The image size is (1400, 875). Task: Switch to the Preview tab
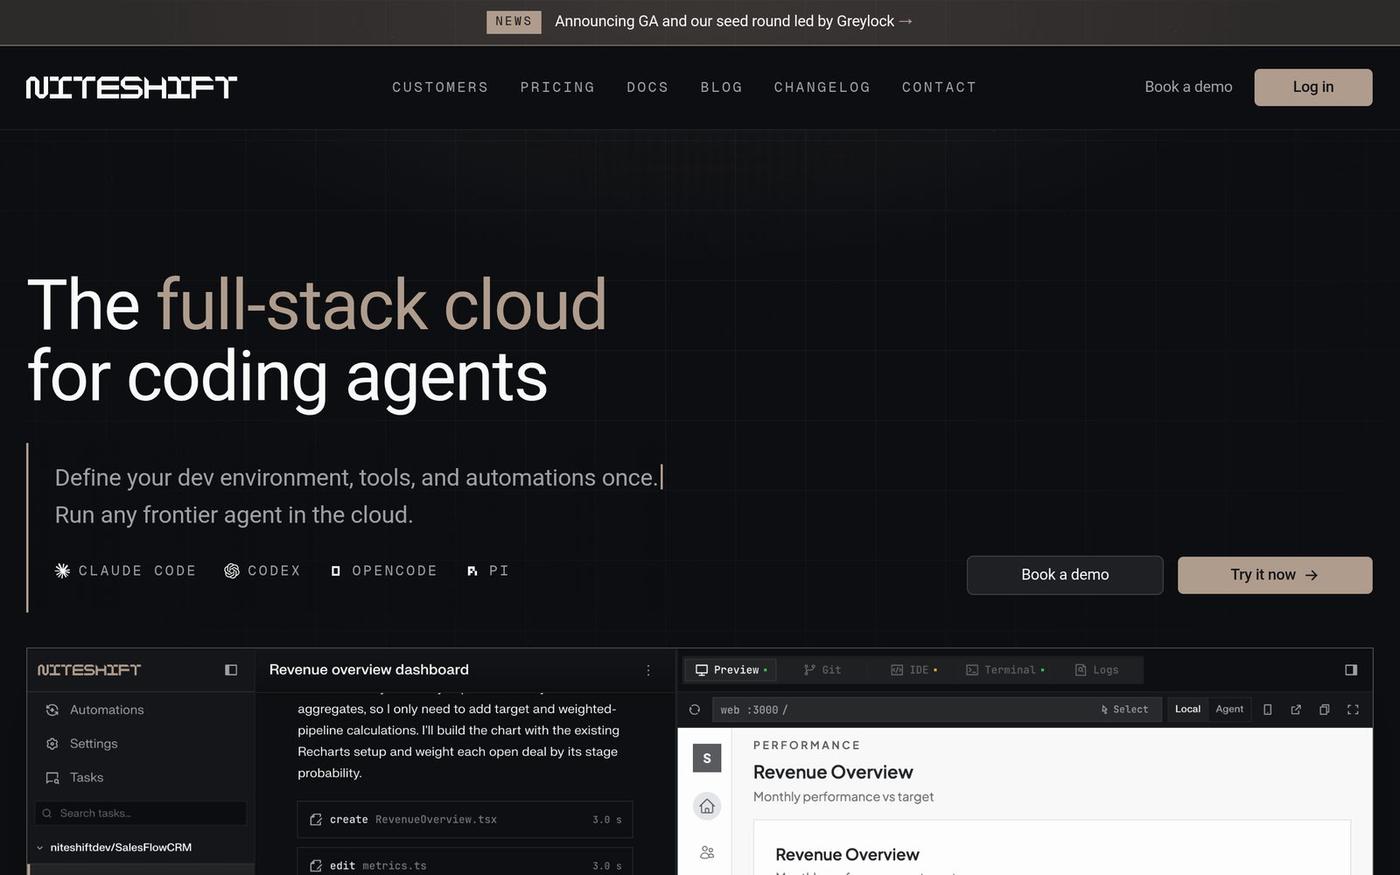pyautogui.click(x=732, y=670)
